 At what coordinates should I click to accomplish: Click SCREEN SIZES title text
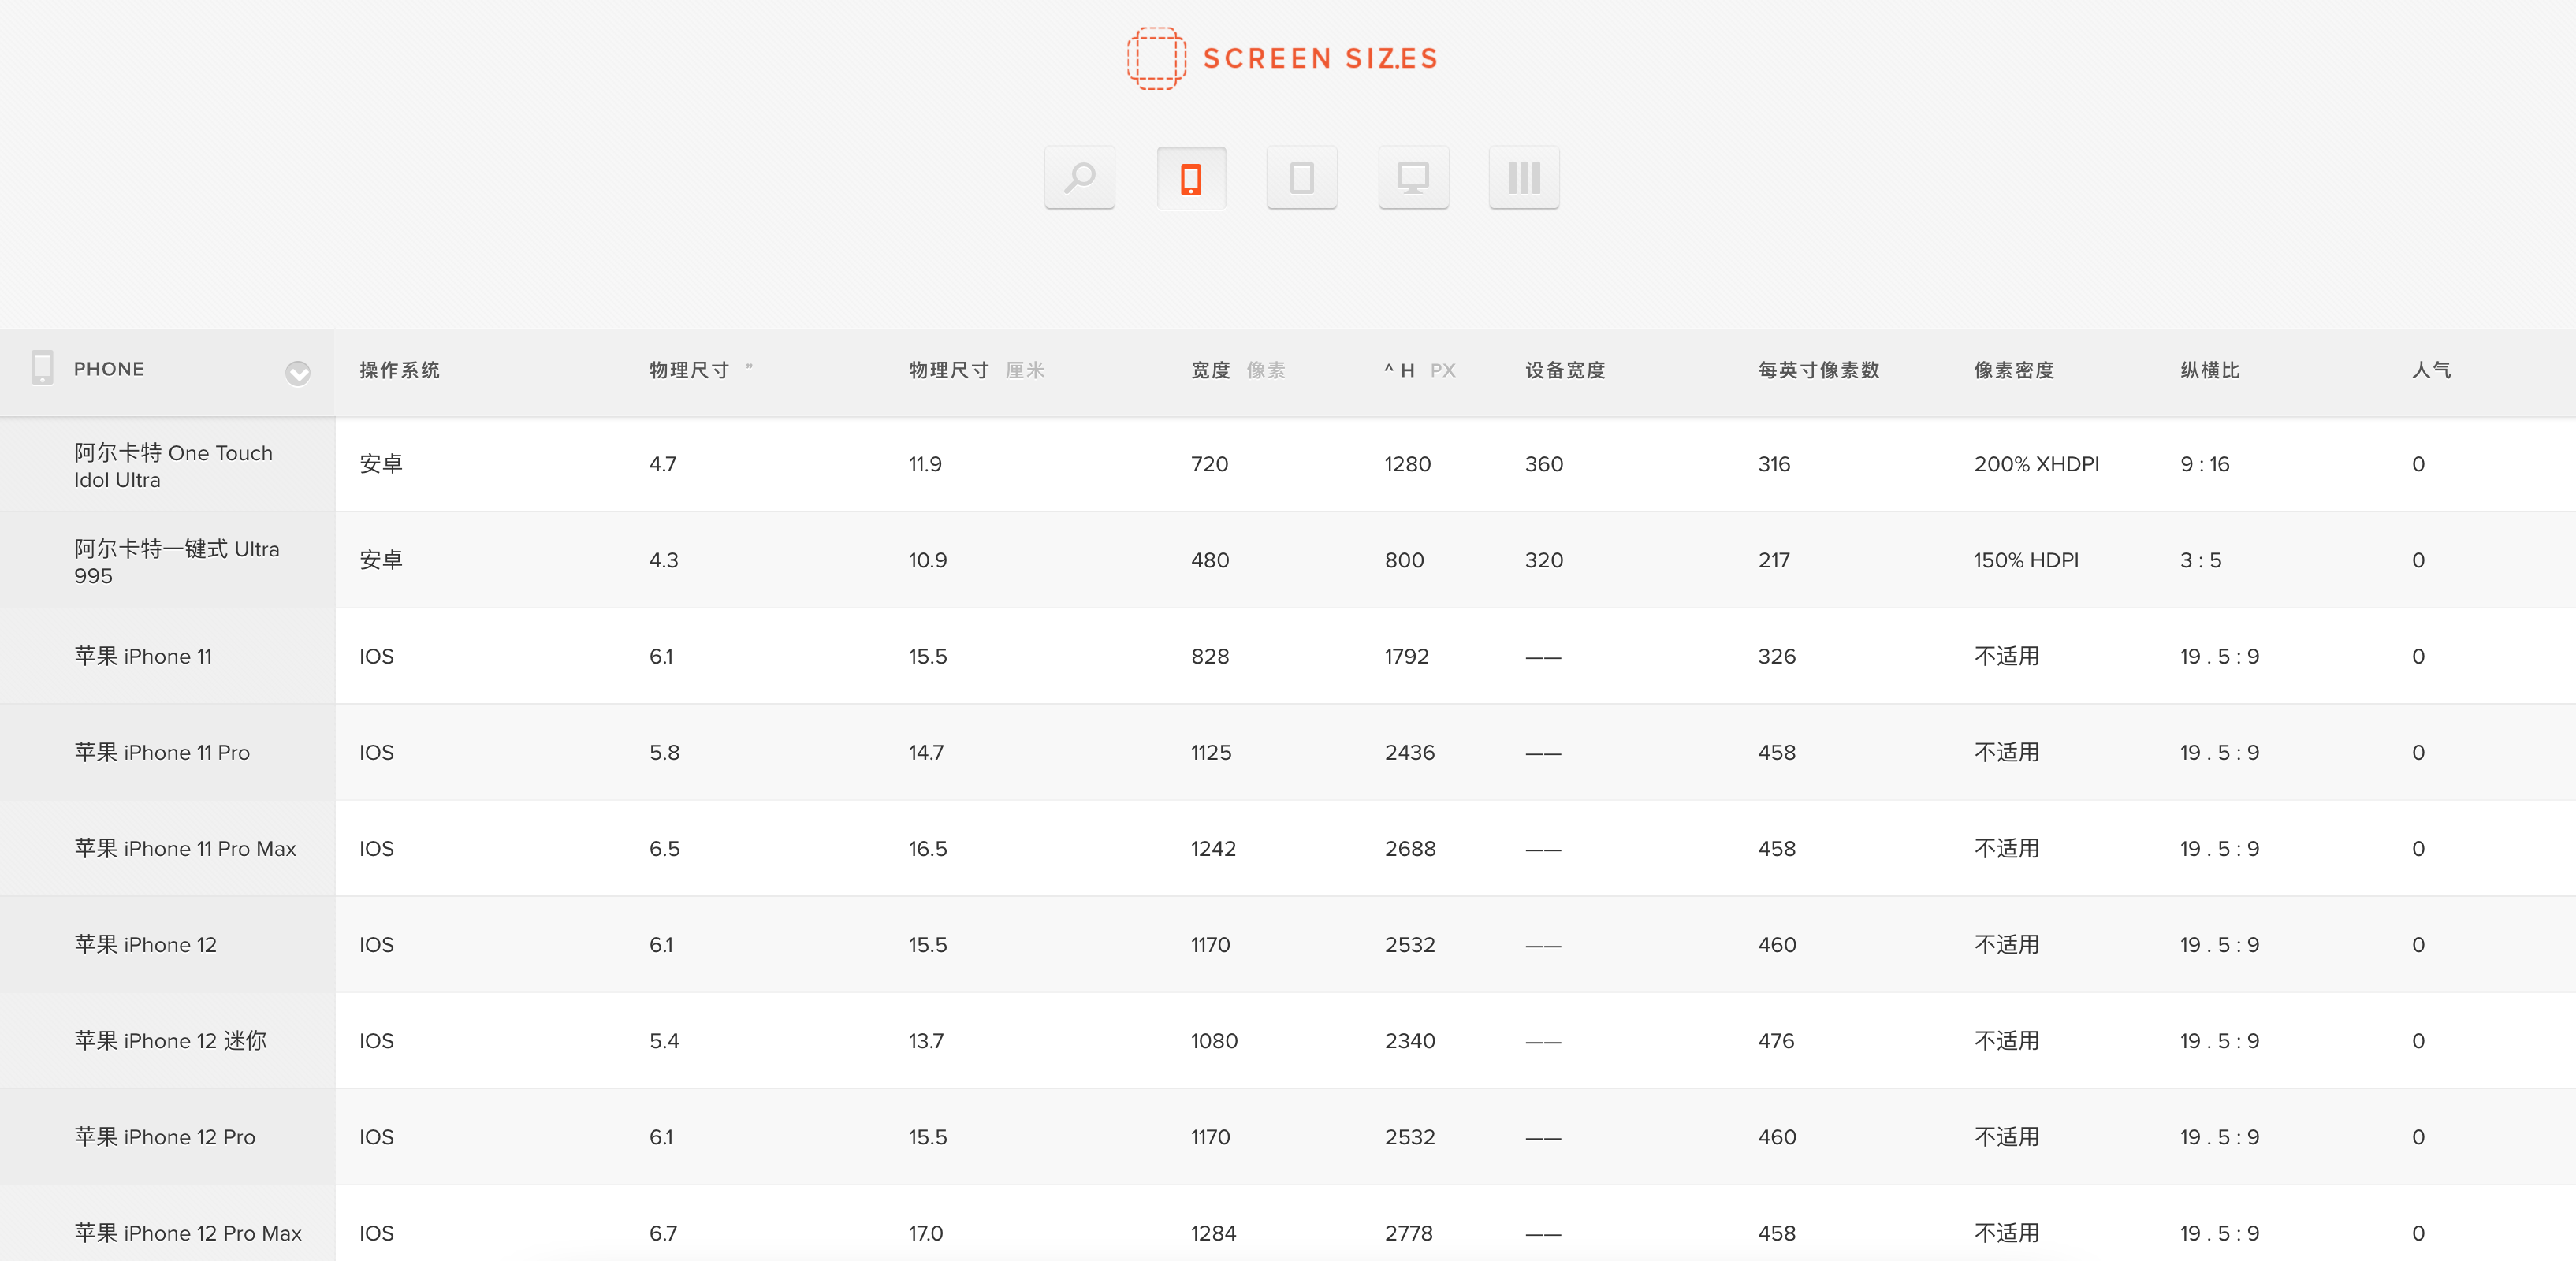pyautogui.click(x=1320, y=59)
